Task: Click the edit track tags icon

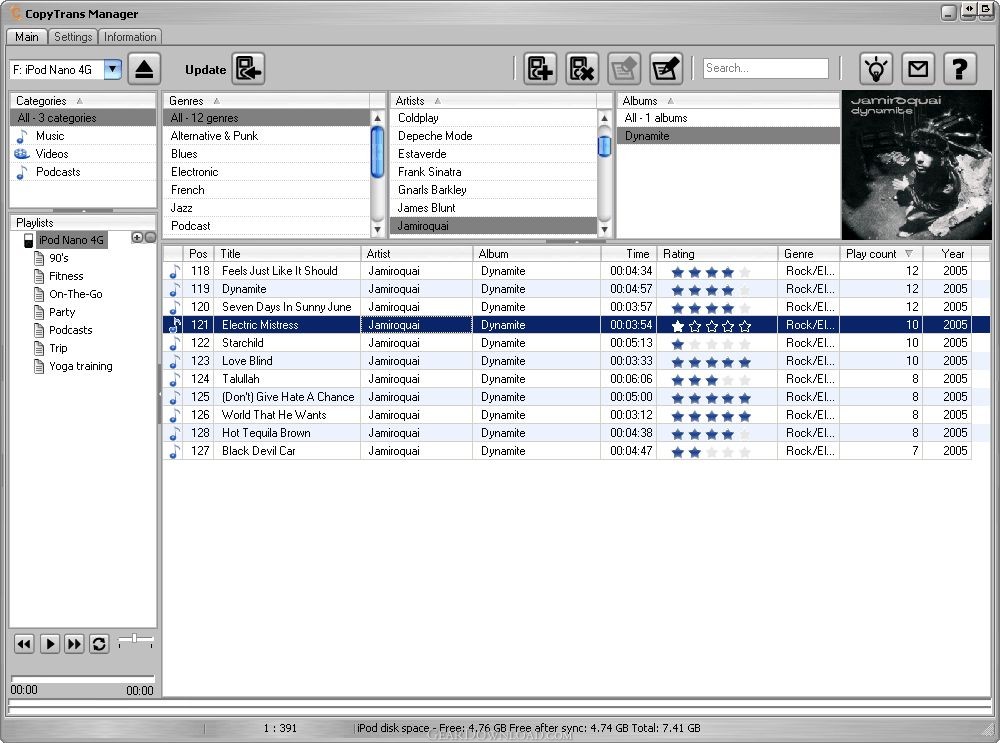Action: (x=666, y=69)
